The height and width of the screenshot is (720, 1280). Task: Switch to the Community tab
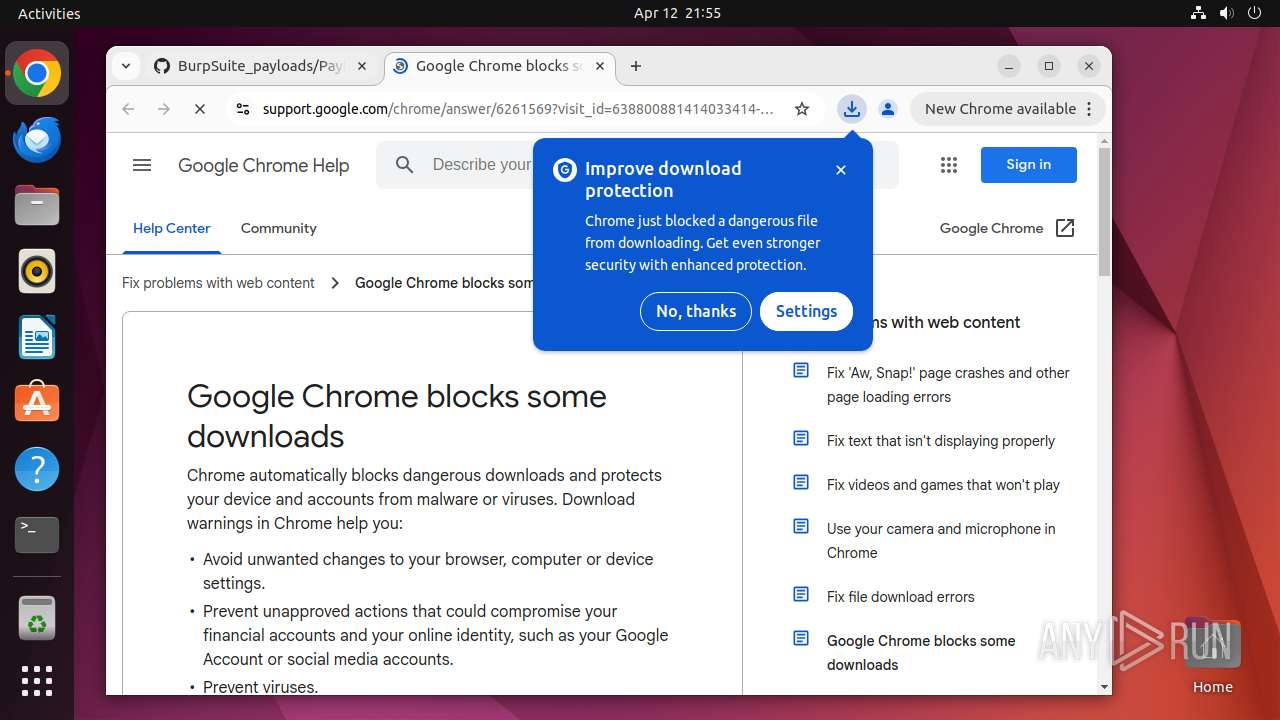point(278,228)
